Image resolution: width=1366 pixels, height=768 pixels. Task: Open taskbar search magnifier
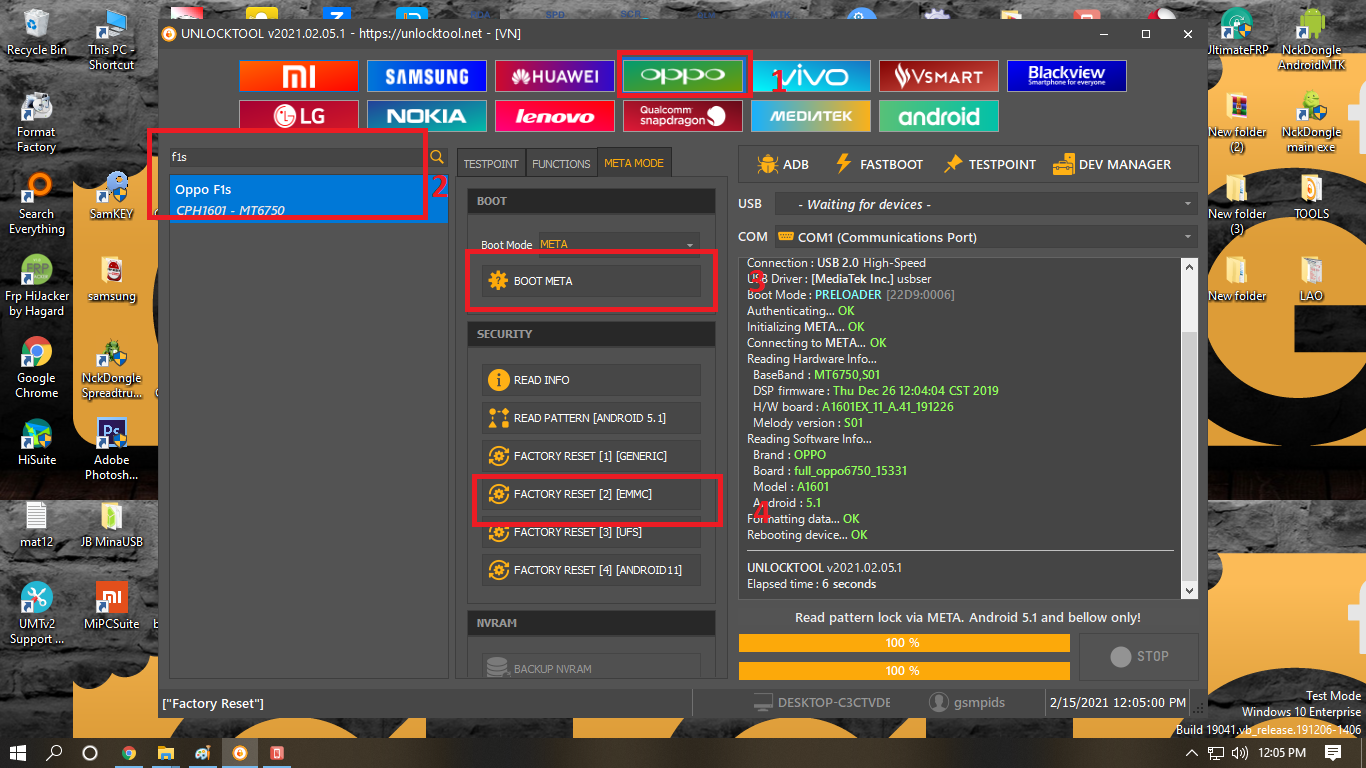pyautogui.click(x=54, y=752)
